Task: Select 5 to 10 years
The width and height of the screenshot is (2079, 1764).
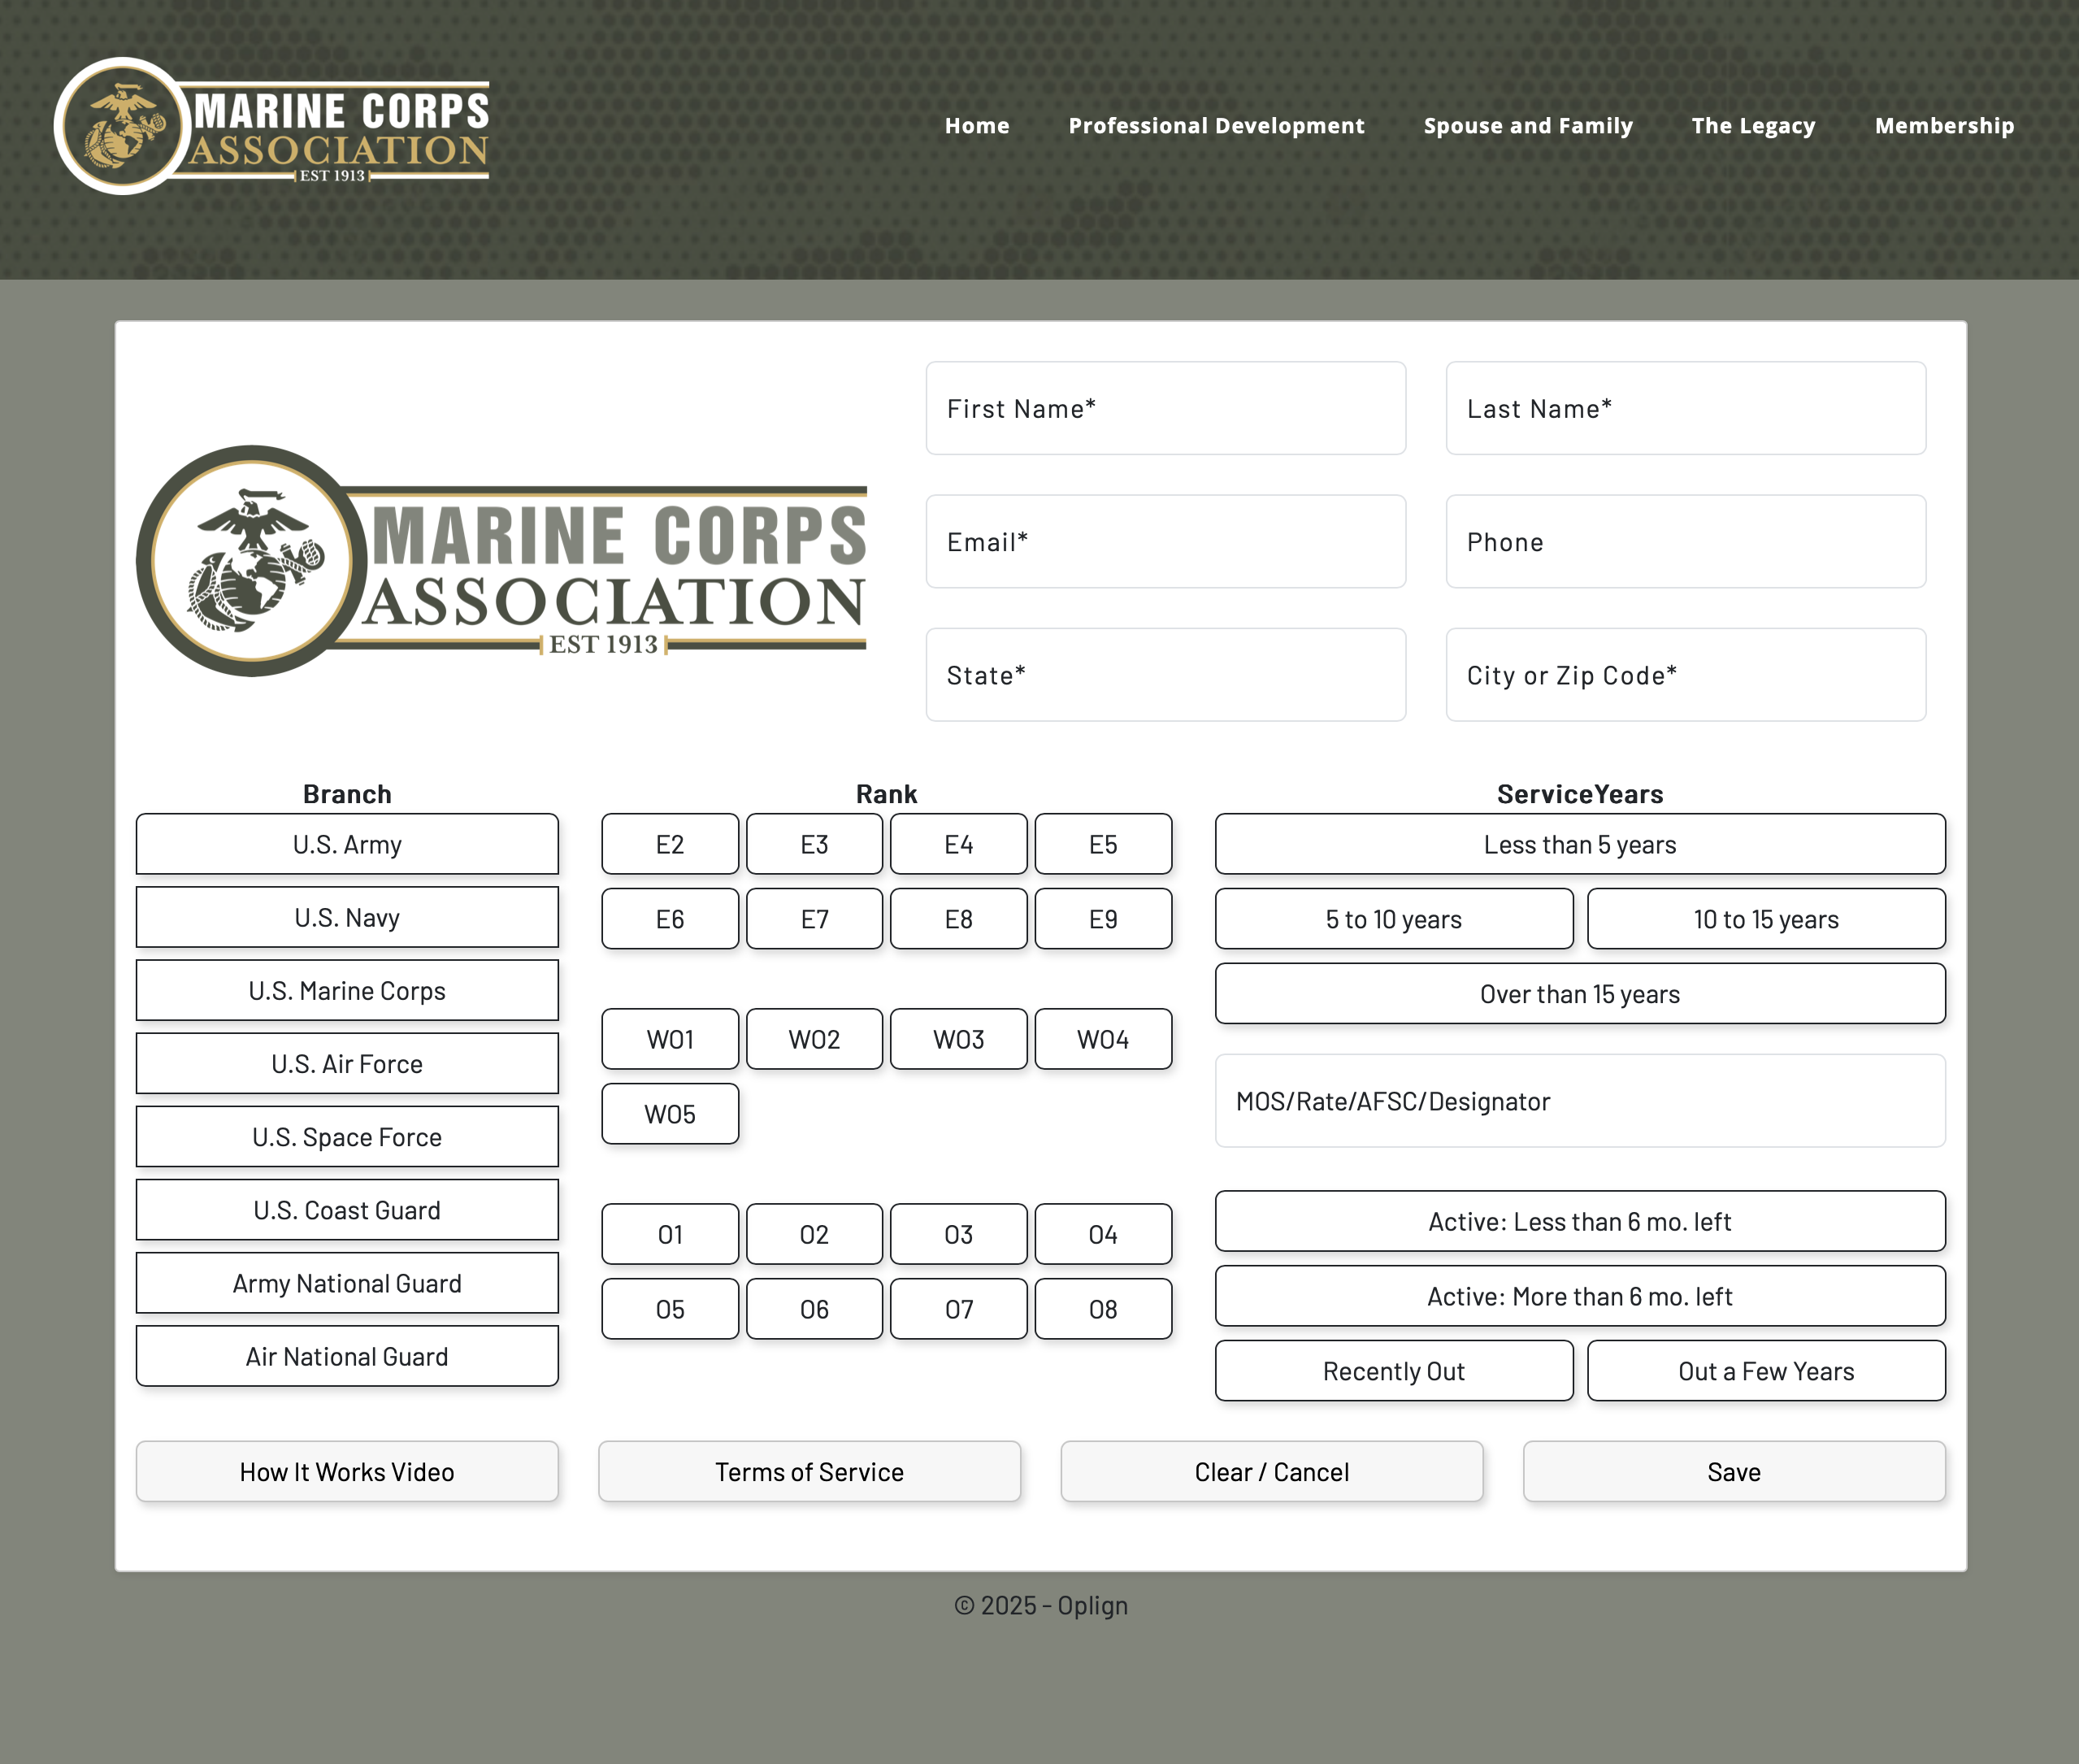Action: click(x=1394, y=919)
